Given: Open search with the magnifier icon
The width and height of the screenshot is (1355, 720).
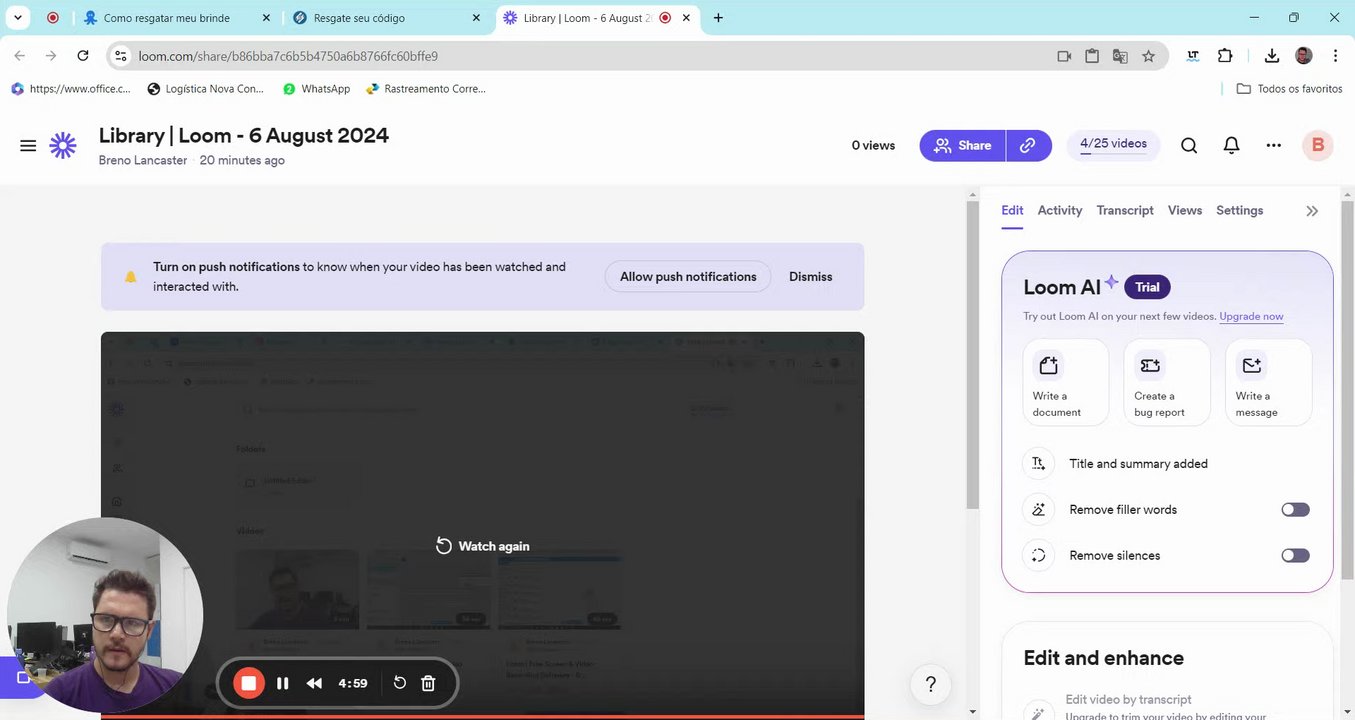Looking at the screenshot, I should pyautogui.click(x=1189, y=146).
